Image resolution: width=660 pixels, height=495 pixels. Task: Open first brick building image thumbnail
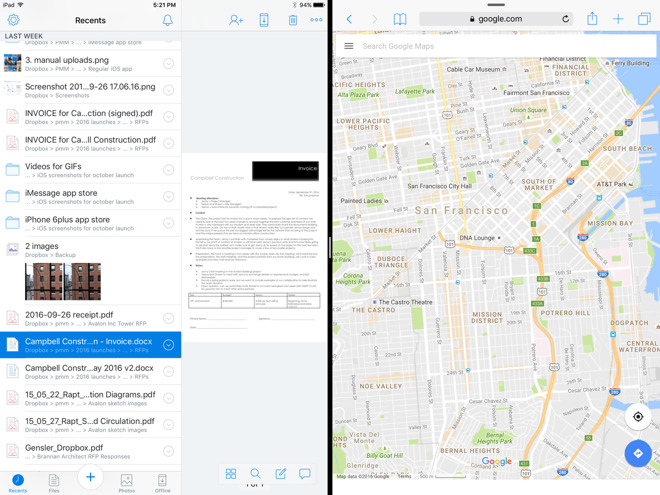pos(44,281)
